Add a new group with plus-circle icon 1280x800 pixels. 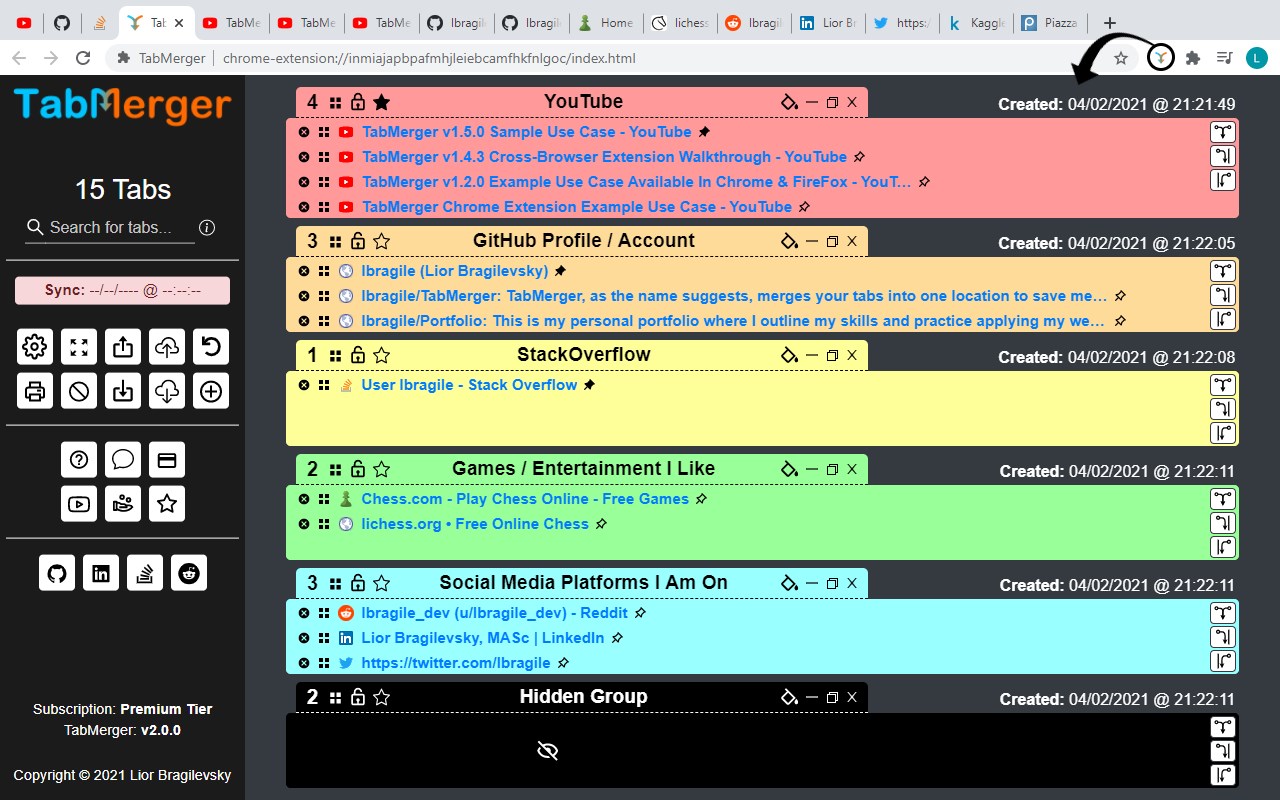pyautogui.click(x=211, y=391)
